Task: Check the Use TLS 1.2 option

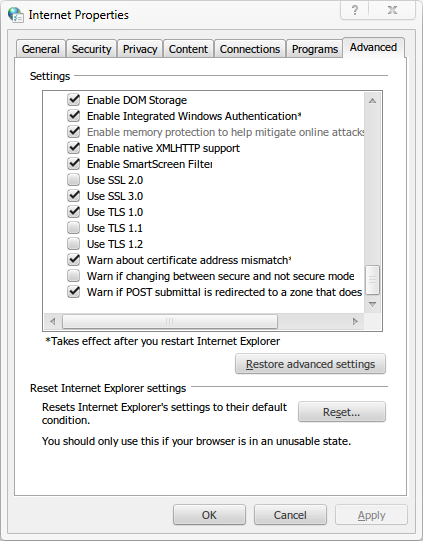Action: coord(73,244)
